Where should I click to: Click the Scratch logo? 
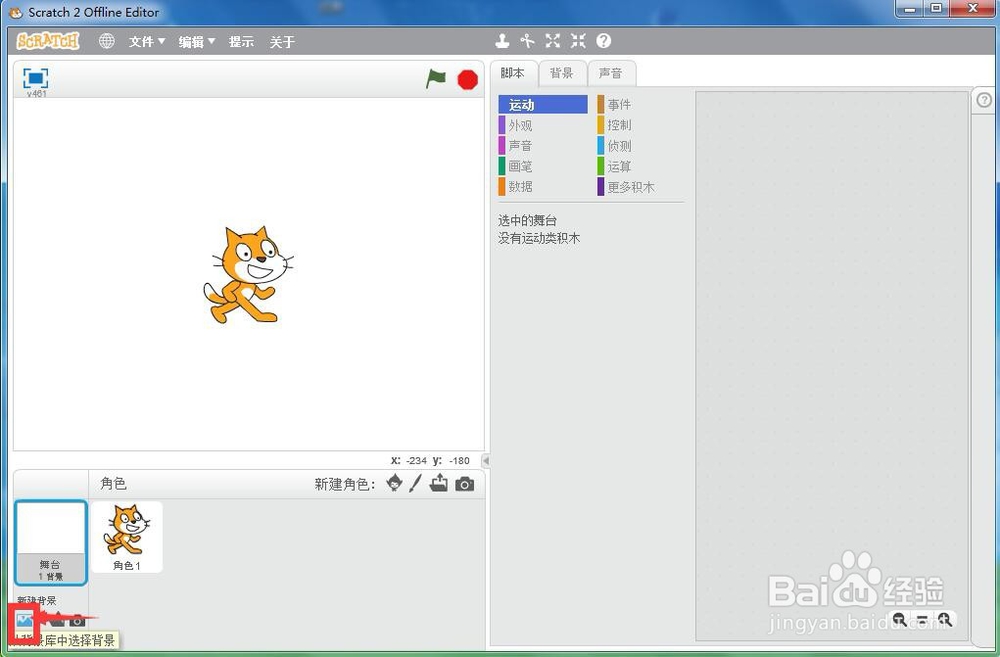(x=48, y=41)
